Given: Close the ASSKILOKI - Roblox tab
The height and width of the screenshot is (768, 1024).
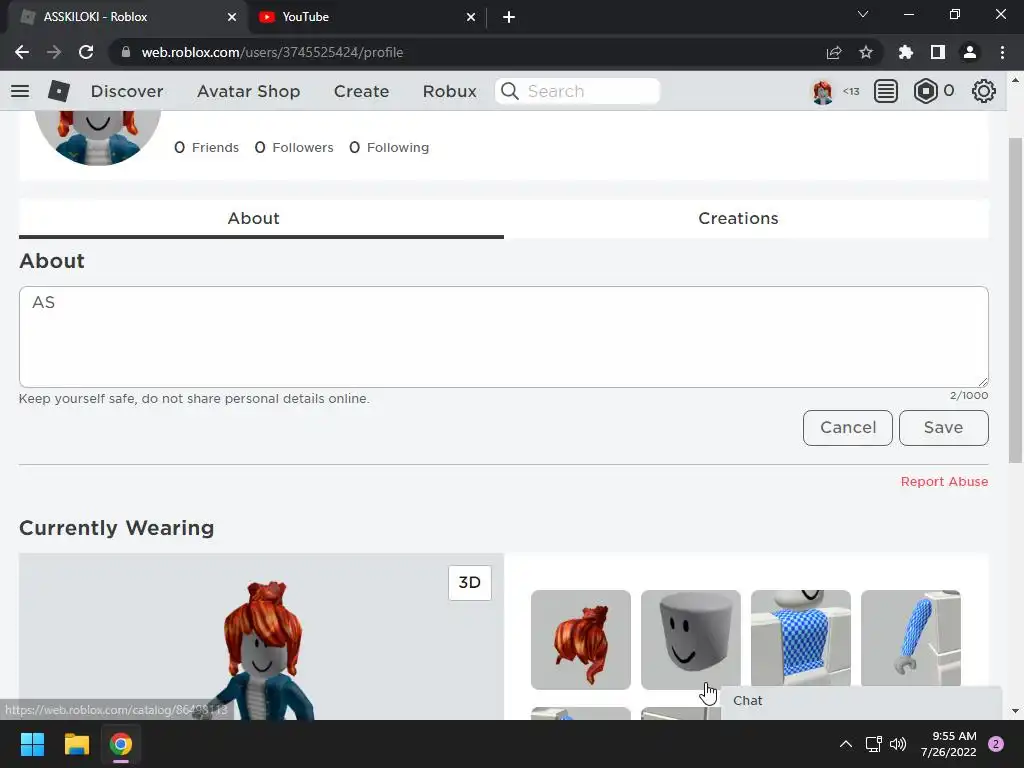Looking at the screenshot, I should [232, 17].
